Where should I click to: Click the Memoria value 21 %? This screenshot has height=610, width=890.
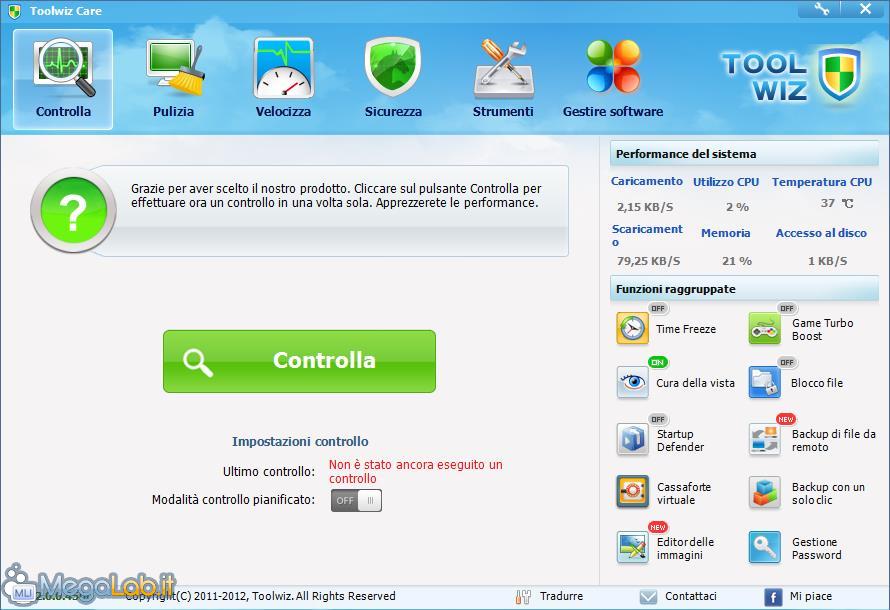737,261
